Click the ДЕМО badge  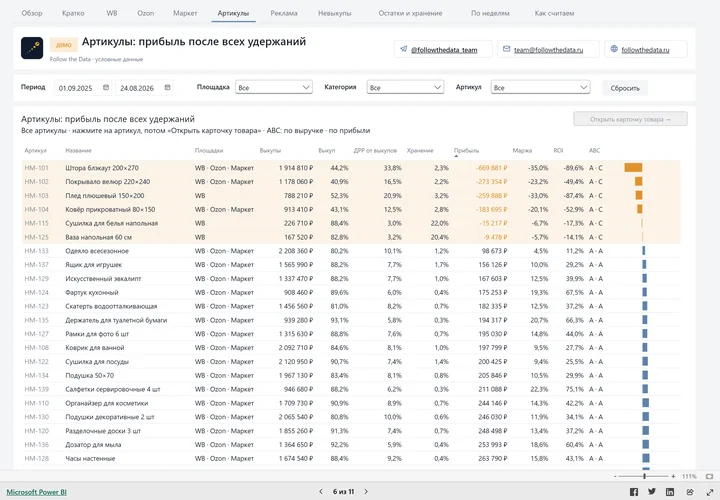point(64,45)
